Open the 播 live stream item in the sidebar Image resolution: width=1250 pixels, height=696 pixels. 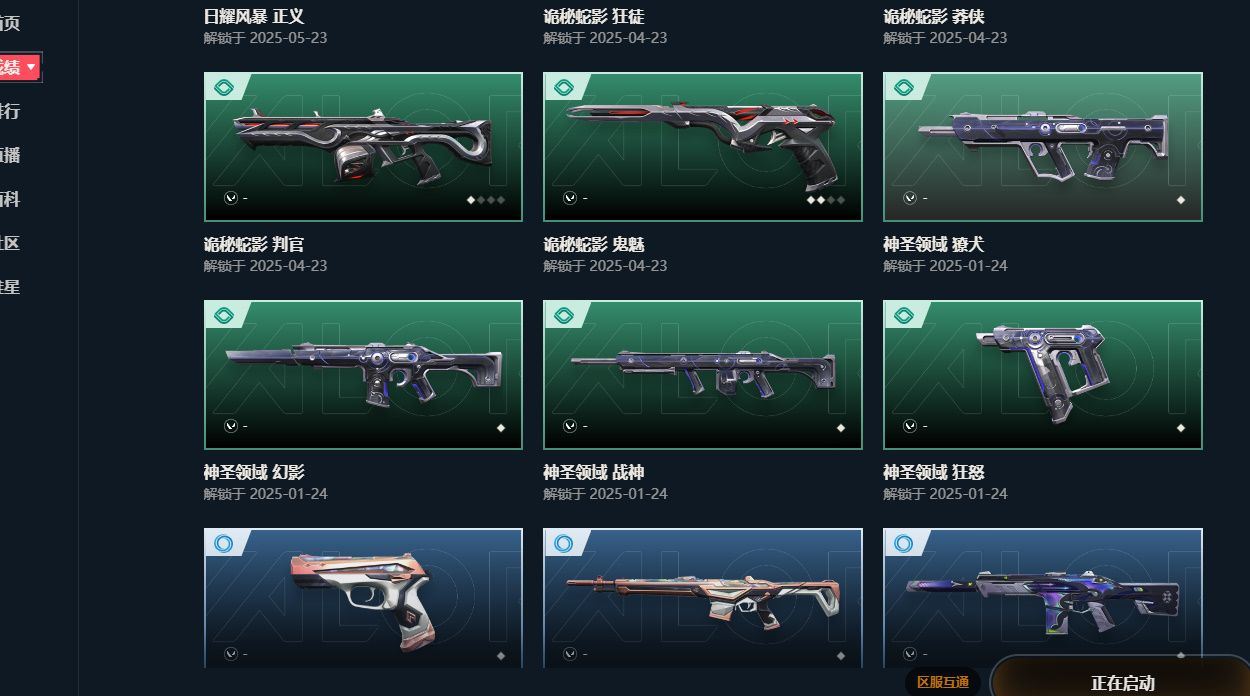coord(10,155)
